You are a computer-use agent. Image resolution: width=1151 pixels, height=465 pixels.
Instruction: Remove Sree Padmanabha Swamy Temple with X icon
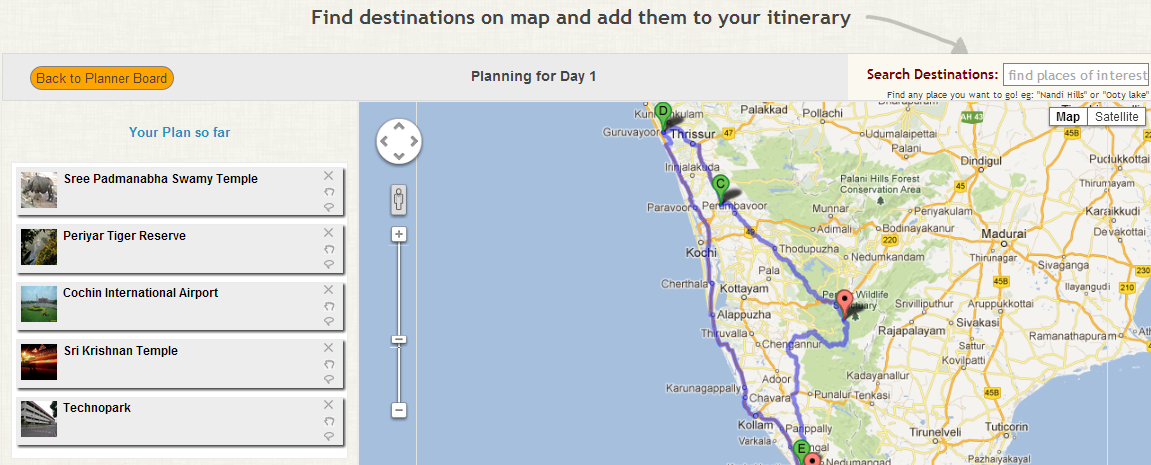(328, 175)
